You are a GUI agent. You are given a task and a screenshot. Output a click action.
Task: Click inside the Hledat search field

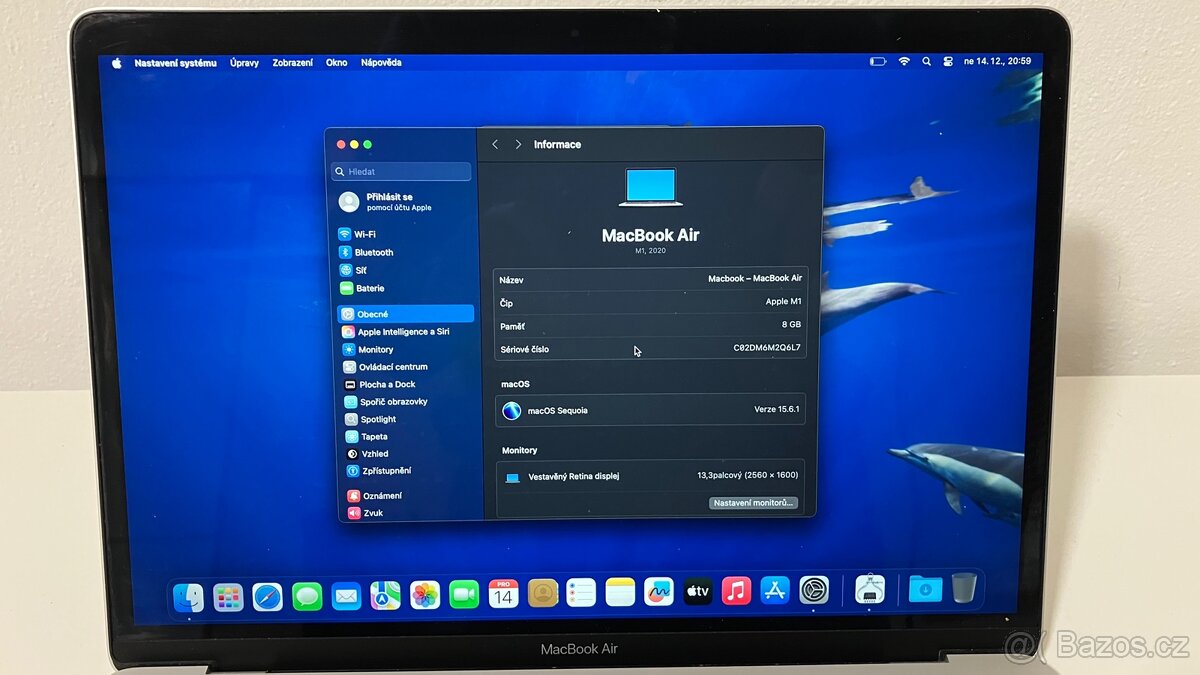[400, 171]
